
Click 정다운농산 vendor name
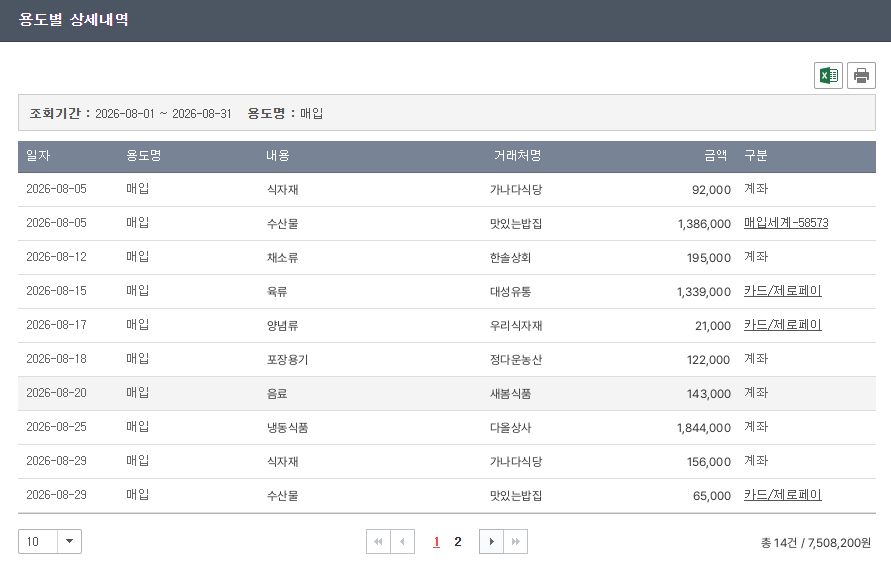point(516,360)
